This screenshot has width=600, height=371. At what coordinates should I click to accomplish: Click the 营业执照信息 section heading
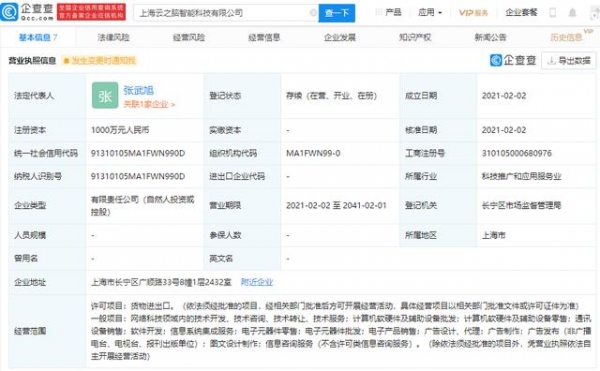point(32,60)
